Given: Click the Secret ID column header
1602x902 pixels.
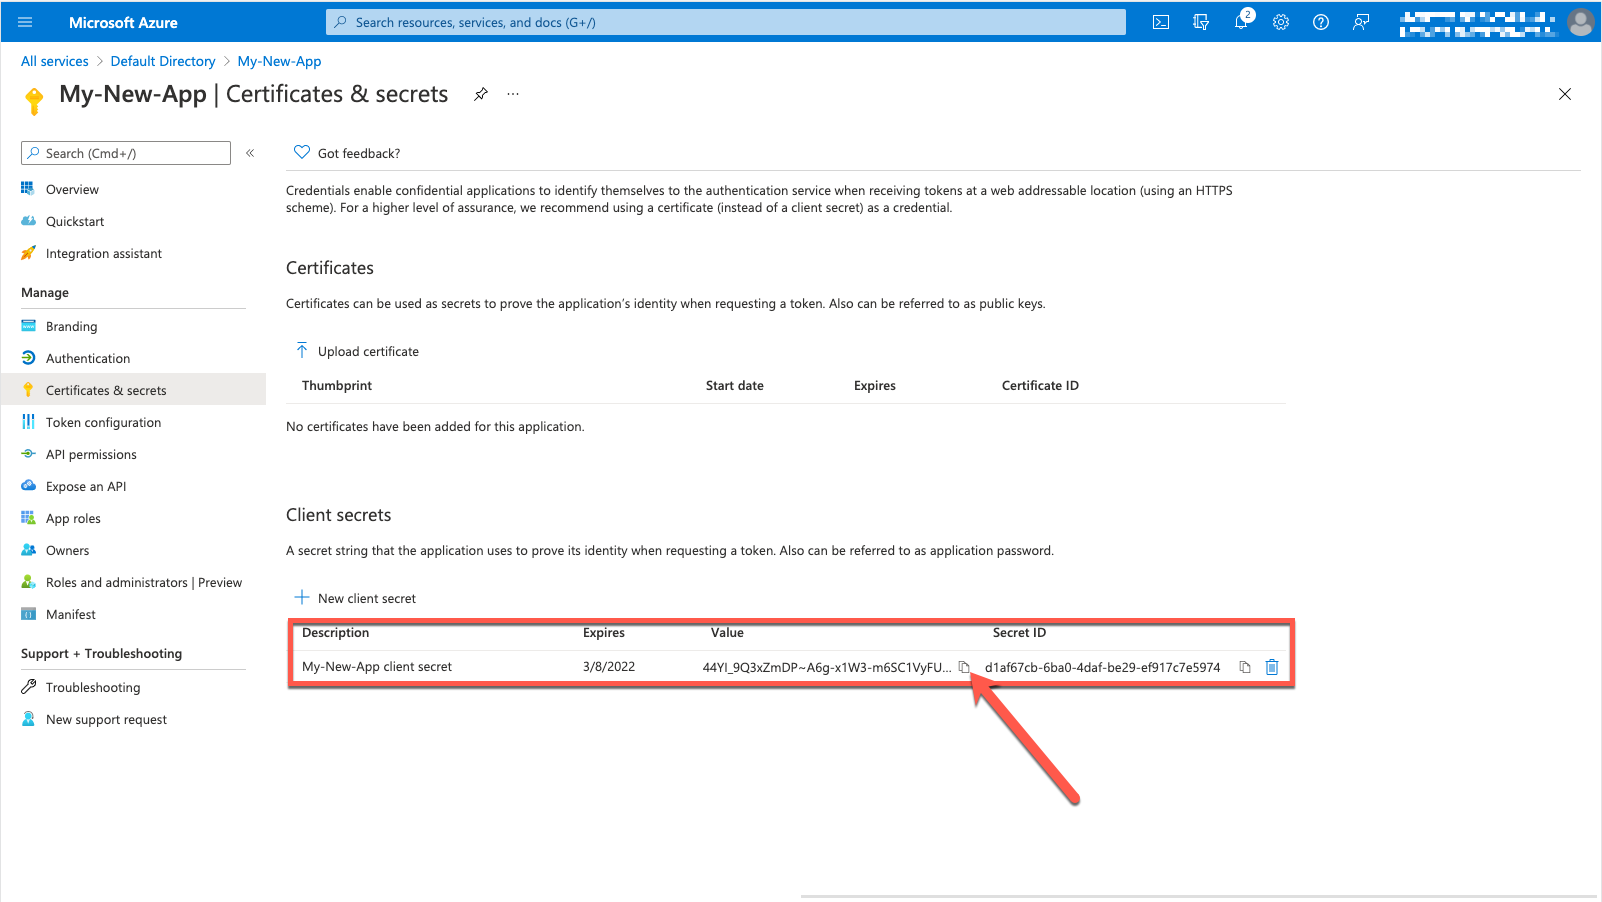Looking at the screenshot, I should [1019, 632].
